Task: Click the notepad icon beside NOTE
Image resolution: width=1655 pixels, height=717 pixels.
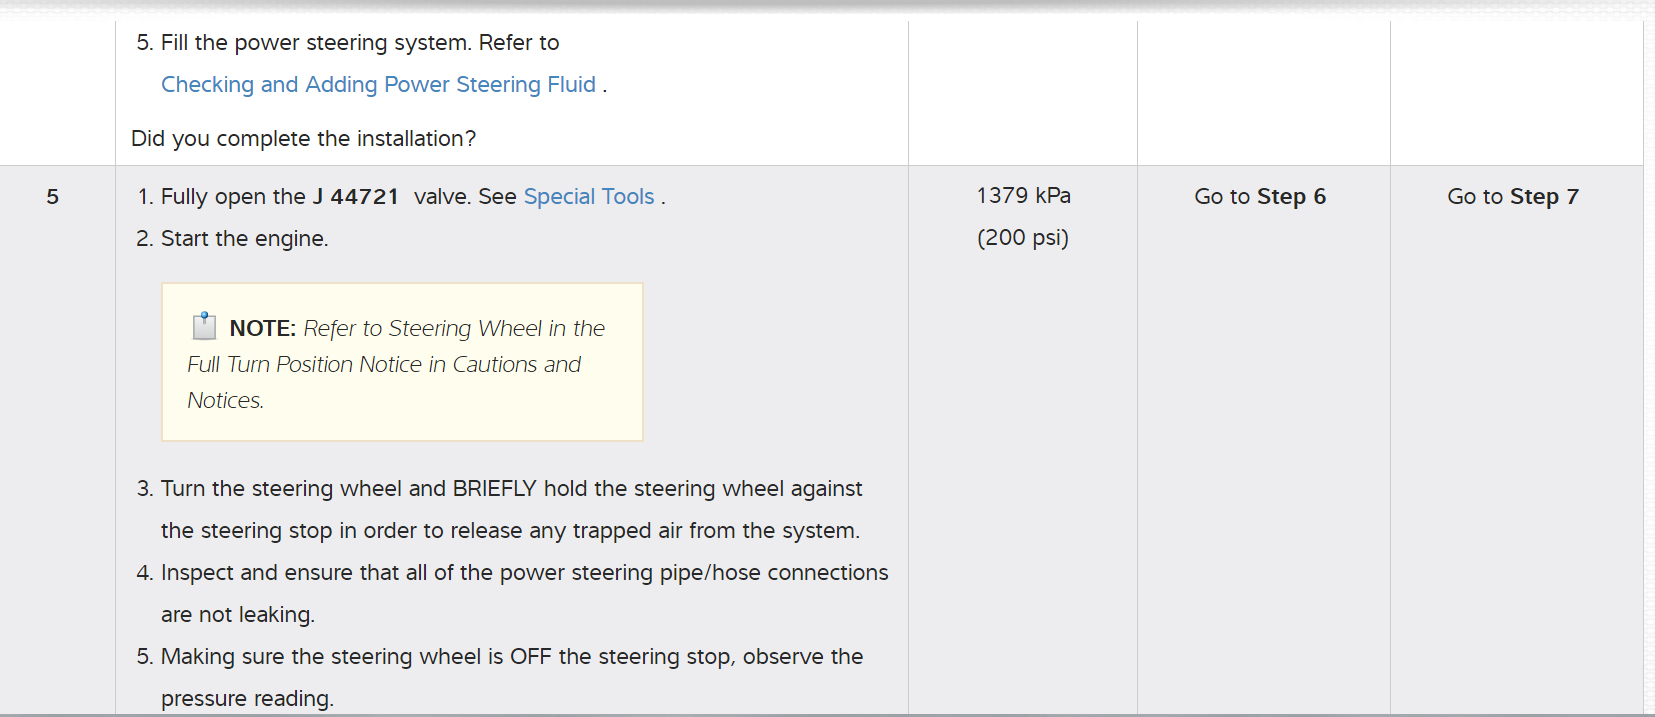Action: click(x=204, y=326)
